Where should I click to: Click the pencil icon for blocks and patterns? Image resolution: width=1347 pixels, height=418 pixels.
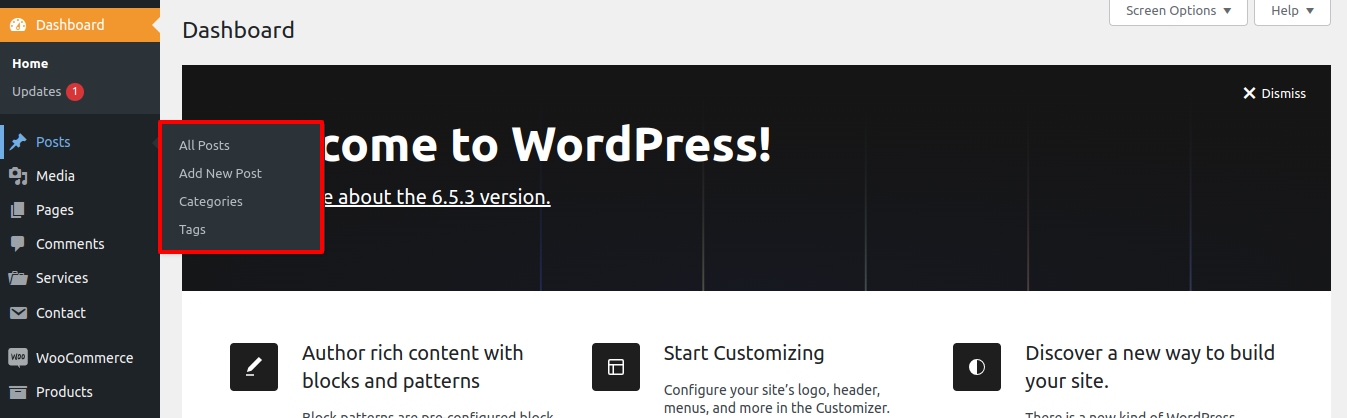coord(254,367)
